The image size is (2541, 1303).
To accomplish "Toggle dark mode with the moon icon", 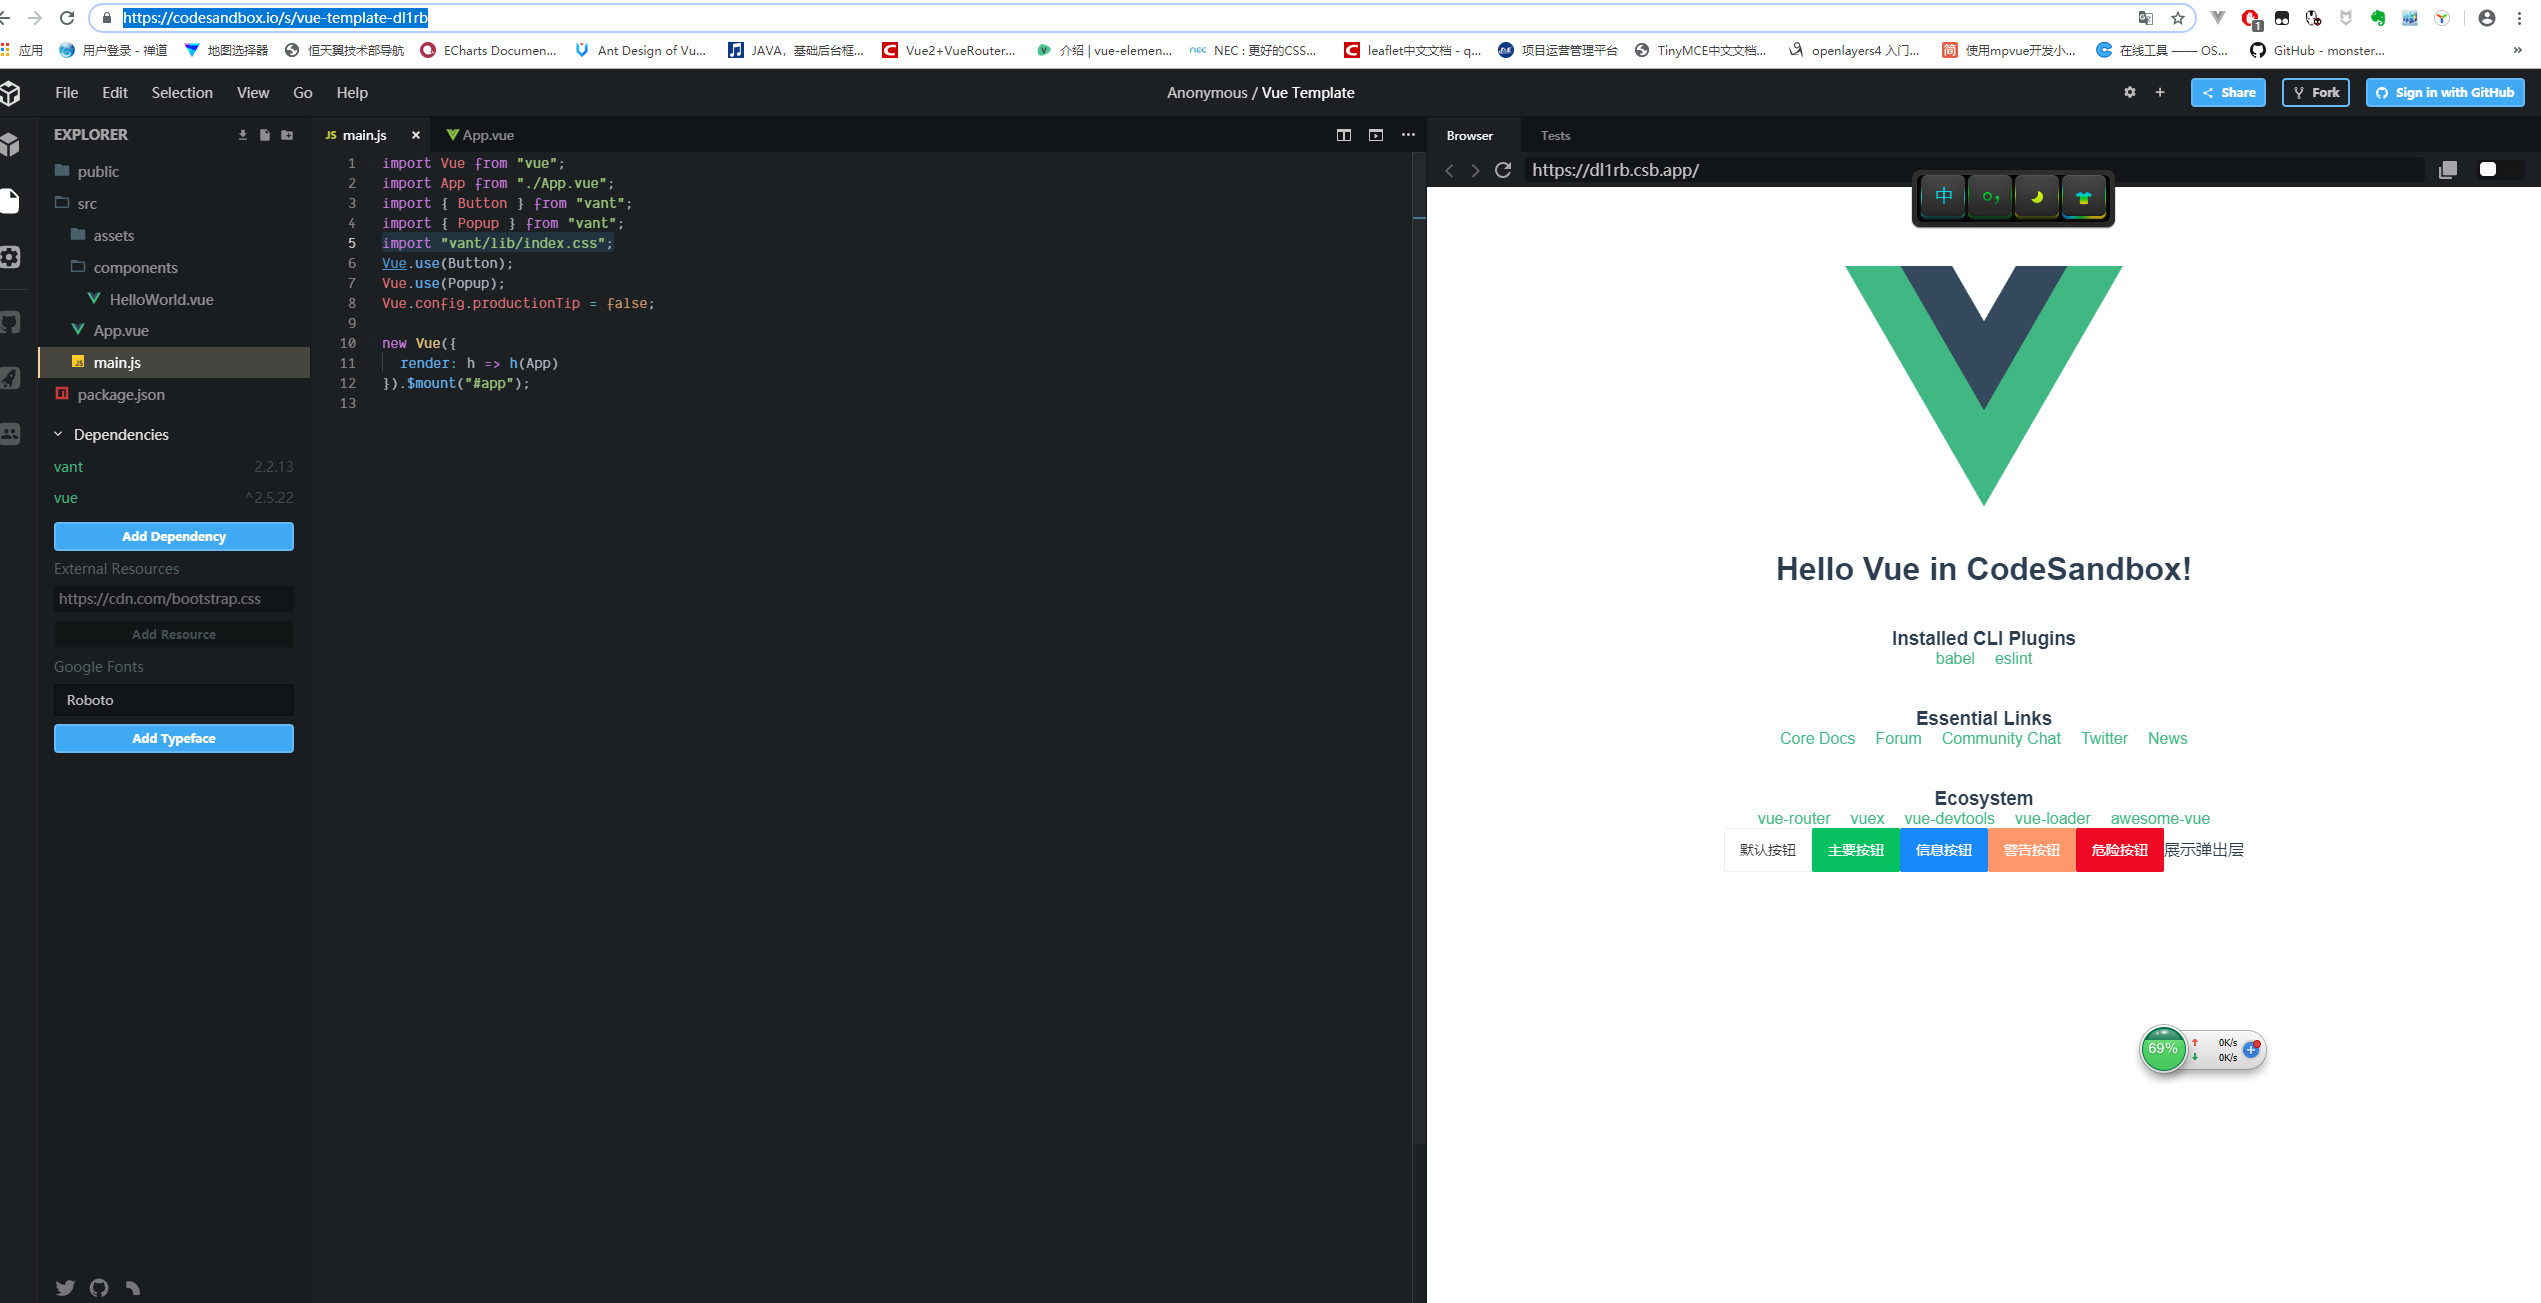I will tap(2036, 196).
